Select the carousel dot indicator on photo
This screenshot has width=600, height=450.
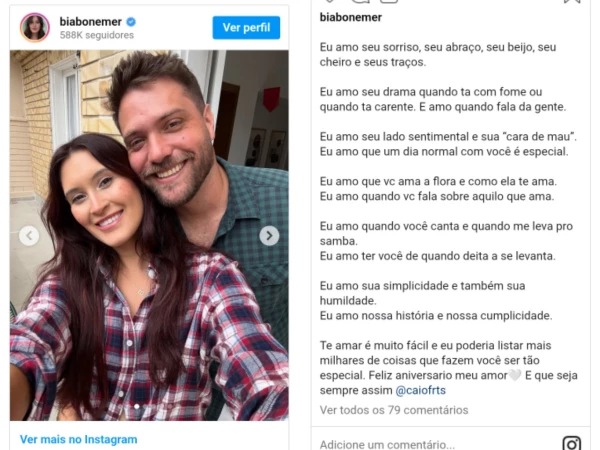pyautogui.click(x=137, y=406)
